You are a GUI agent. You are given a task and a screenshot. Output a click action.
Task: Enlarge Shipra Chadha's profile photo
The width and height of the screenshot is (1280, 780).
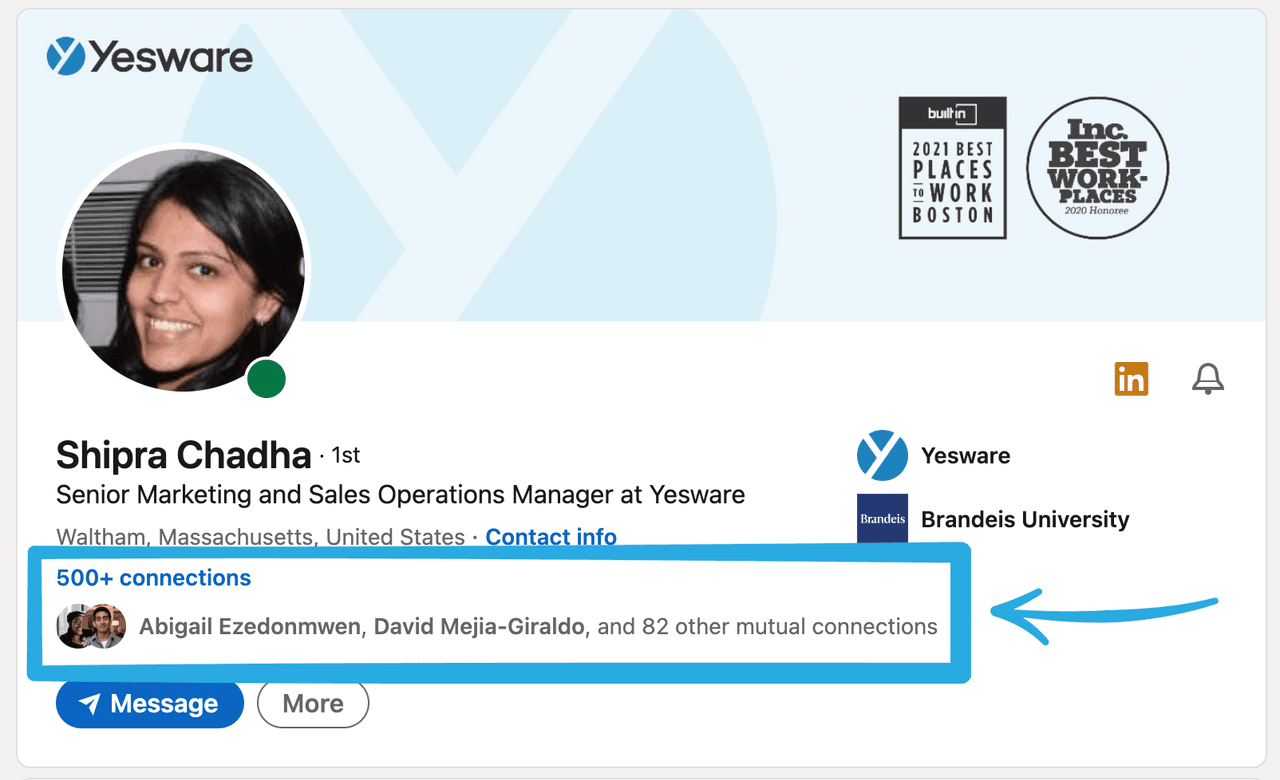point(184,270)
